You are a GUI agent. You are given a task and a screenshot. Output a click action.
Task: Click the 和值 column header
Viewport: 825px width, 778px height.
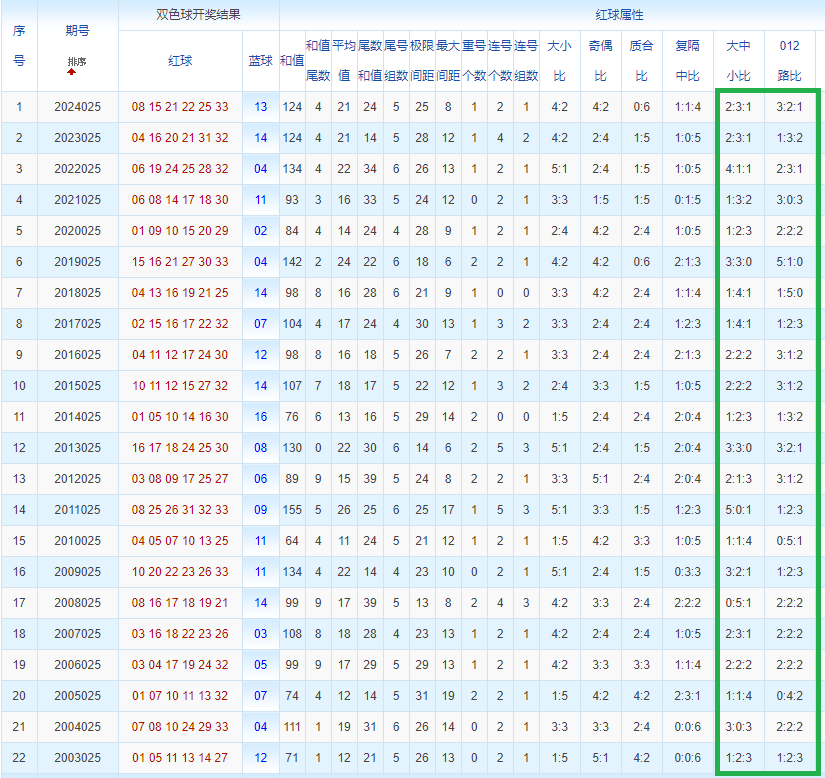click(x=292, y=61)
